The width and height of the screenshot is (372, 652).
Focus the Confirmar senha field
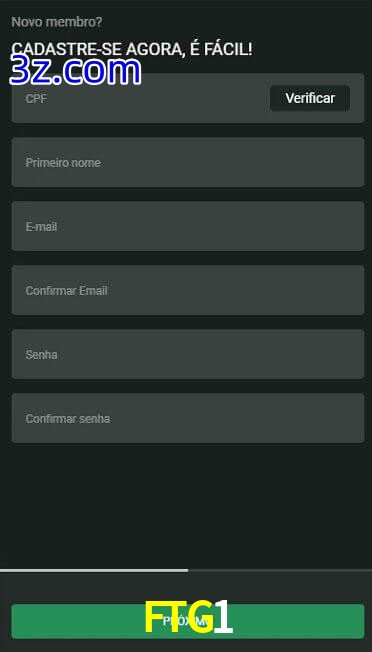click(x=188, y=418)
